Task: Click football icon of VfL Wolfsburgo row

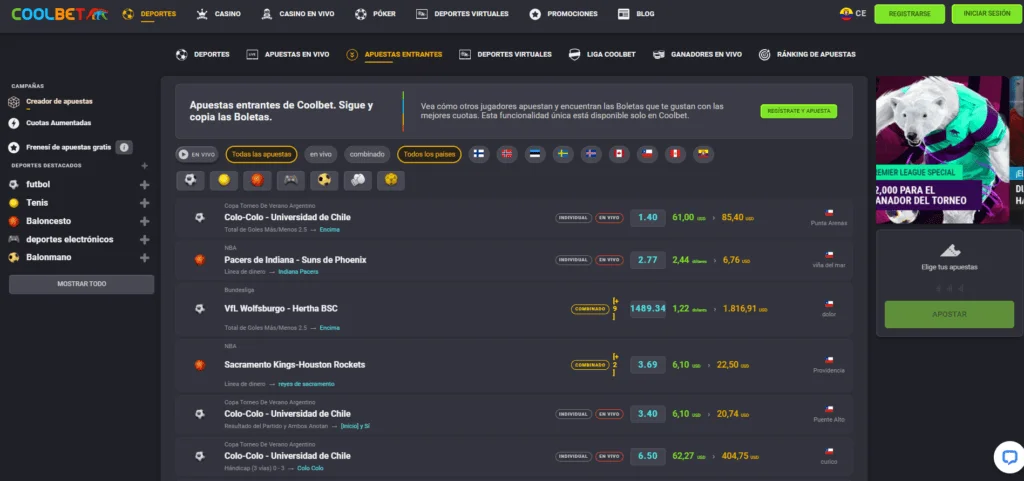Action: click(200, 309)
